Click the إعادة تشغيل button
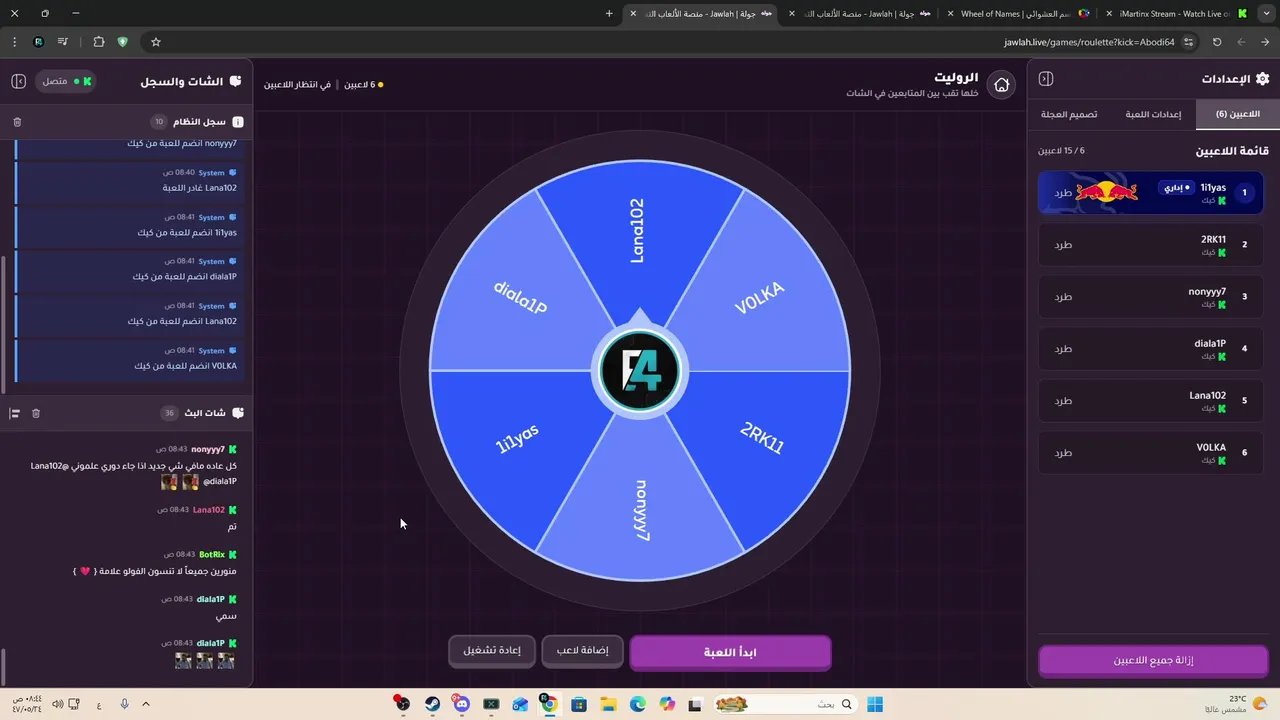1280x720 pixels. 492,651
